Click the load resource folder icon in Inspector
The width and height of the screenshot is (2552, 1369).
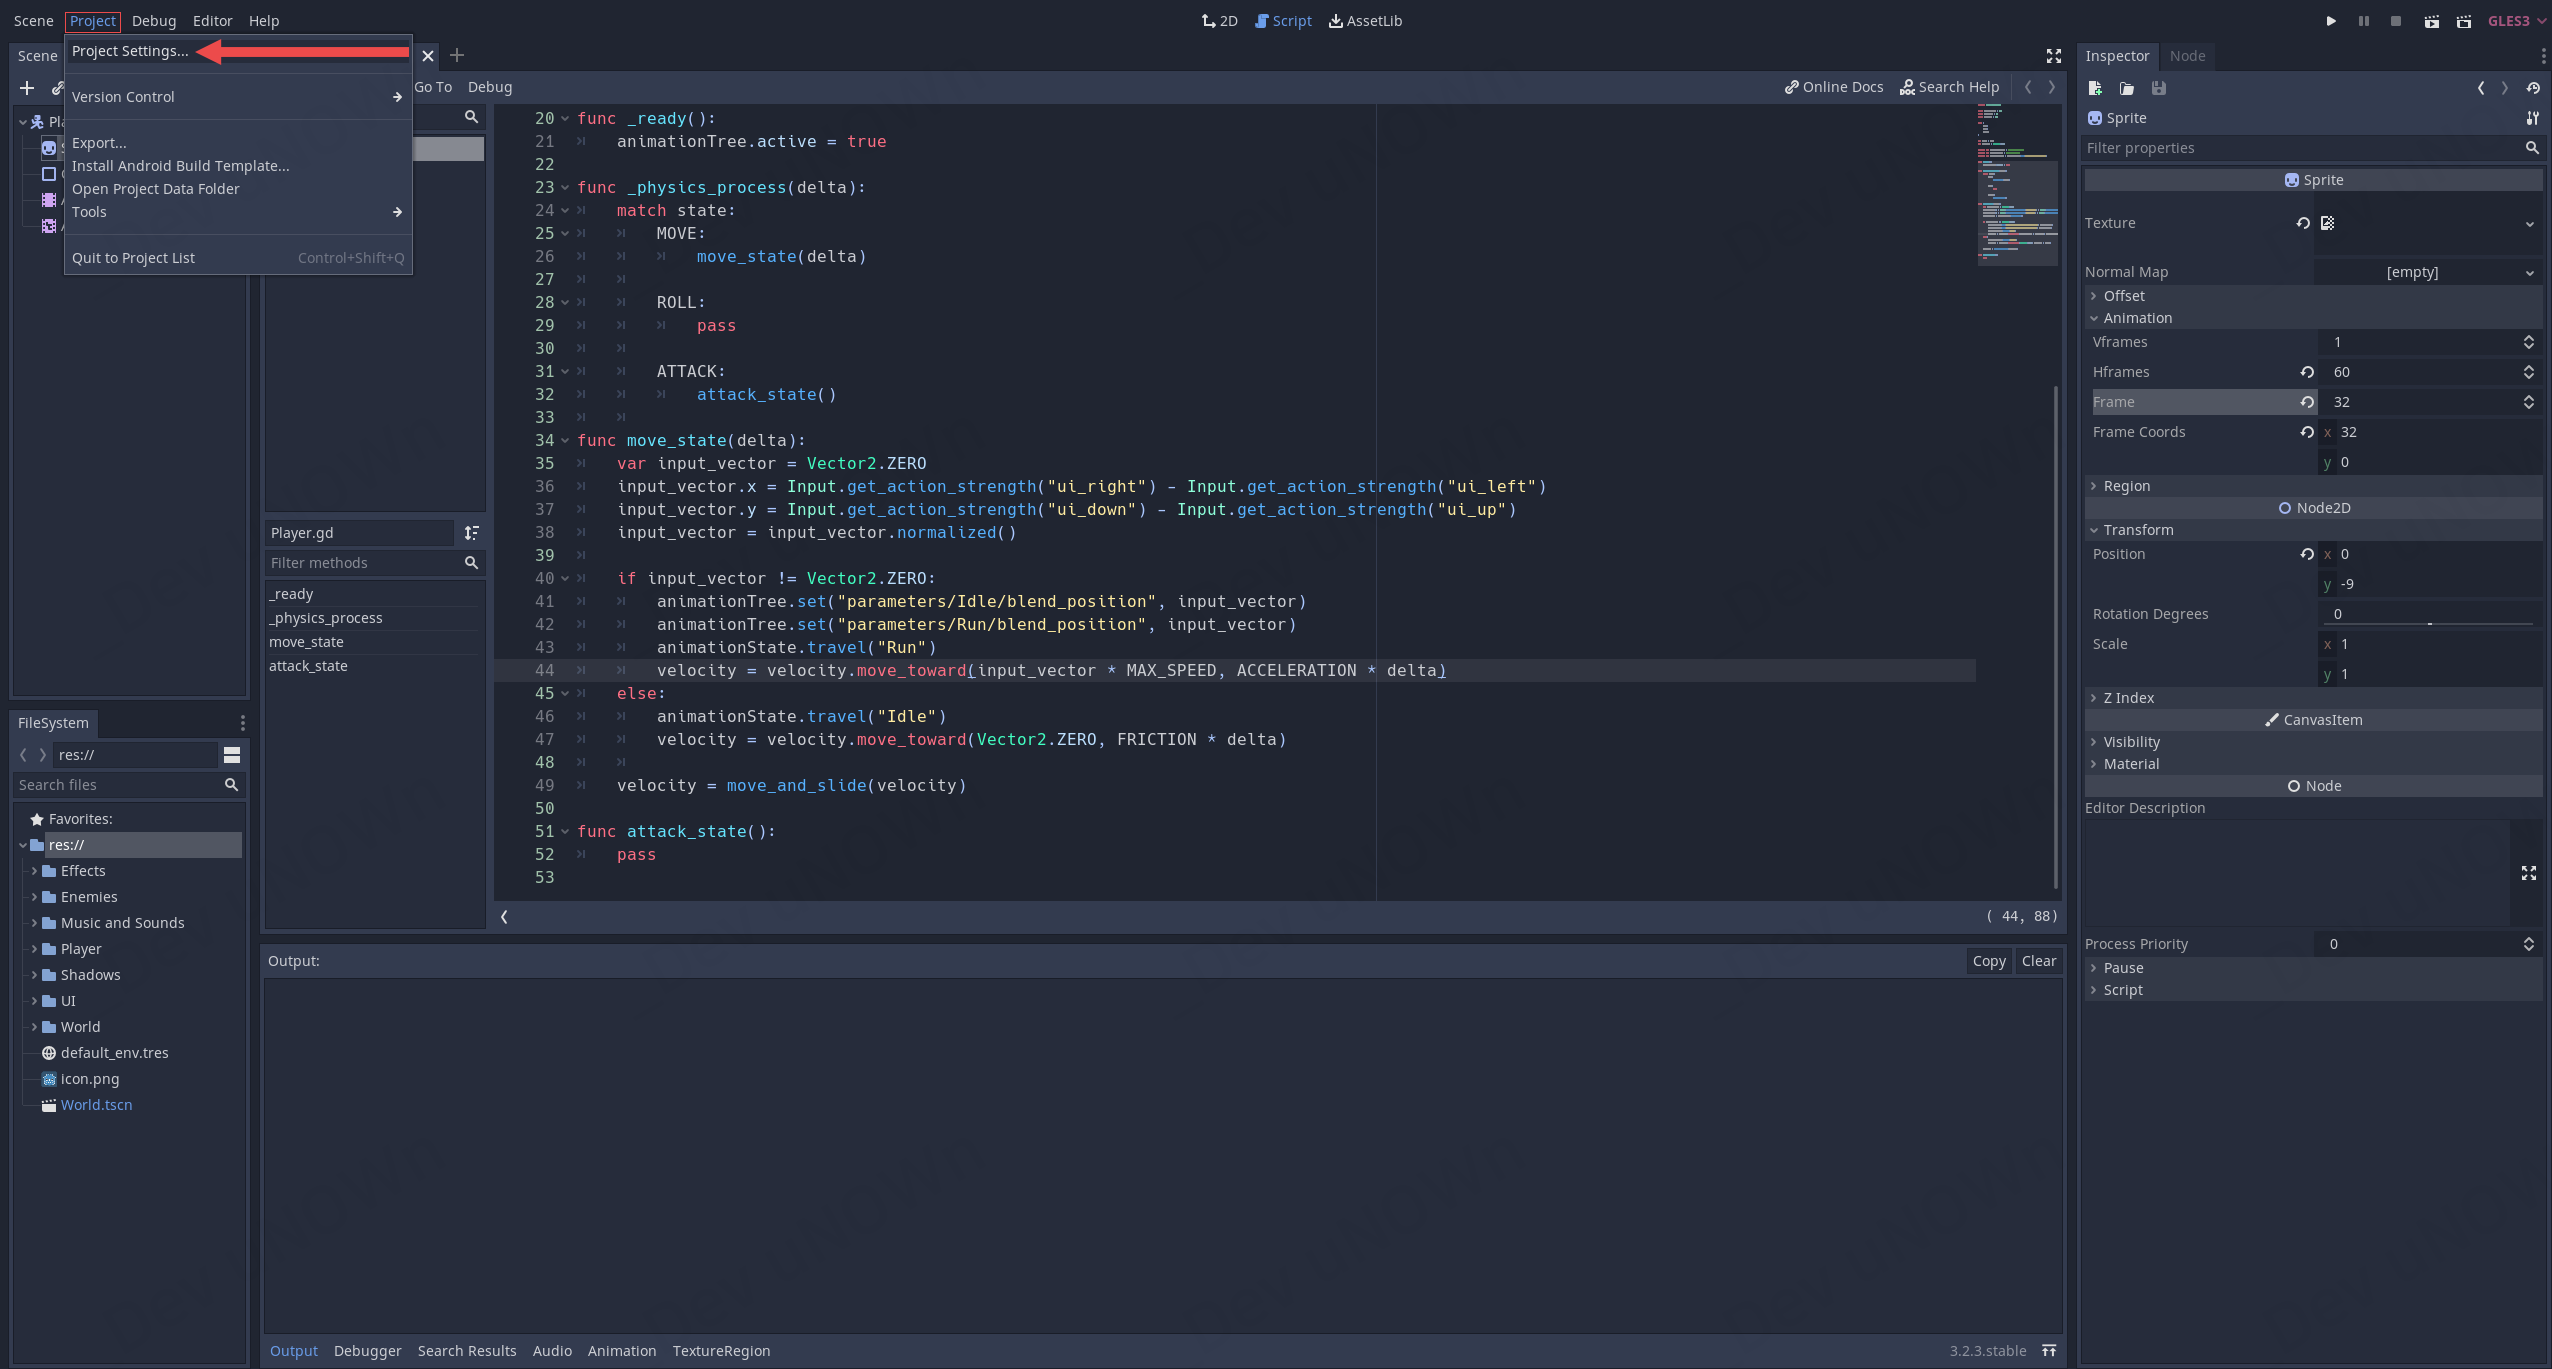tap(2127, 88)
